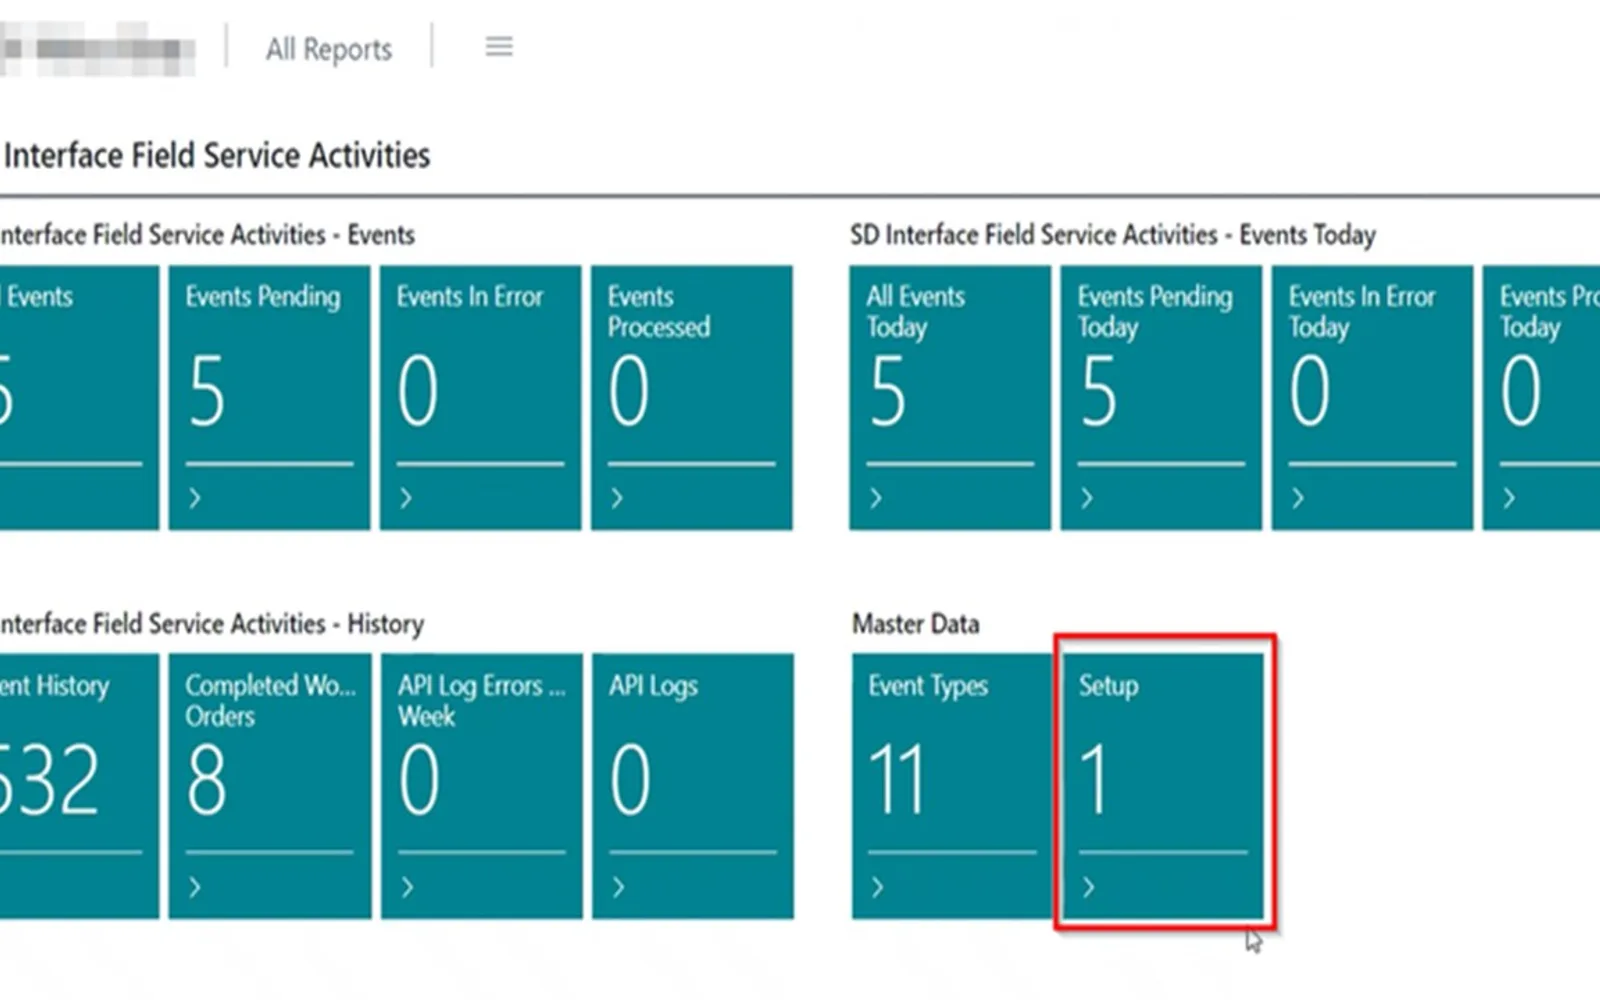Open the Event Types tile

[x=952, y=786]
